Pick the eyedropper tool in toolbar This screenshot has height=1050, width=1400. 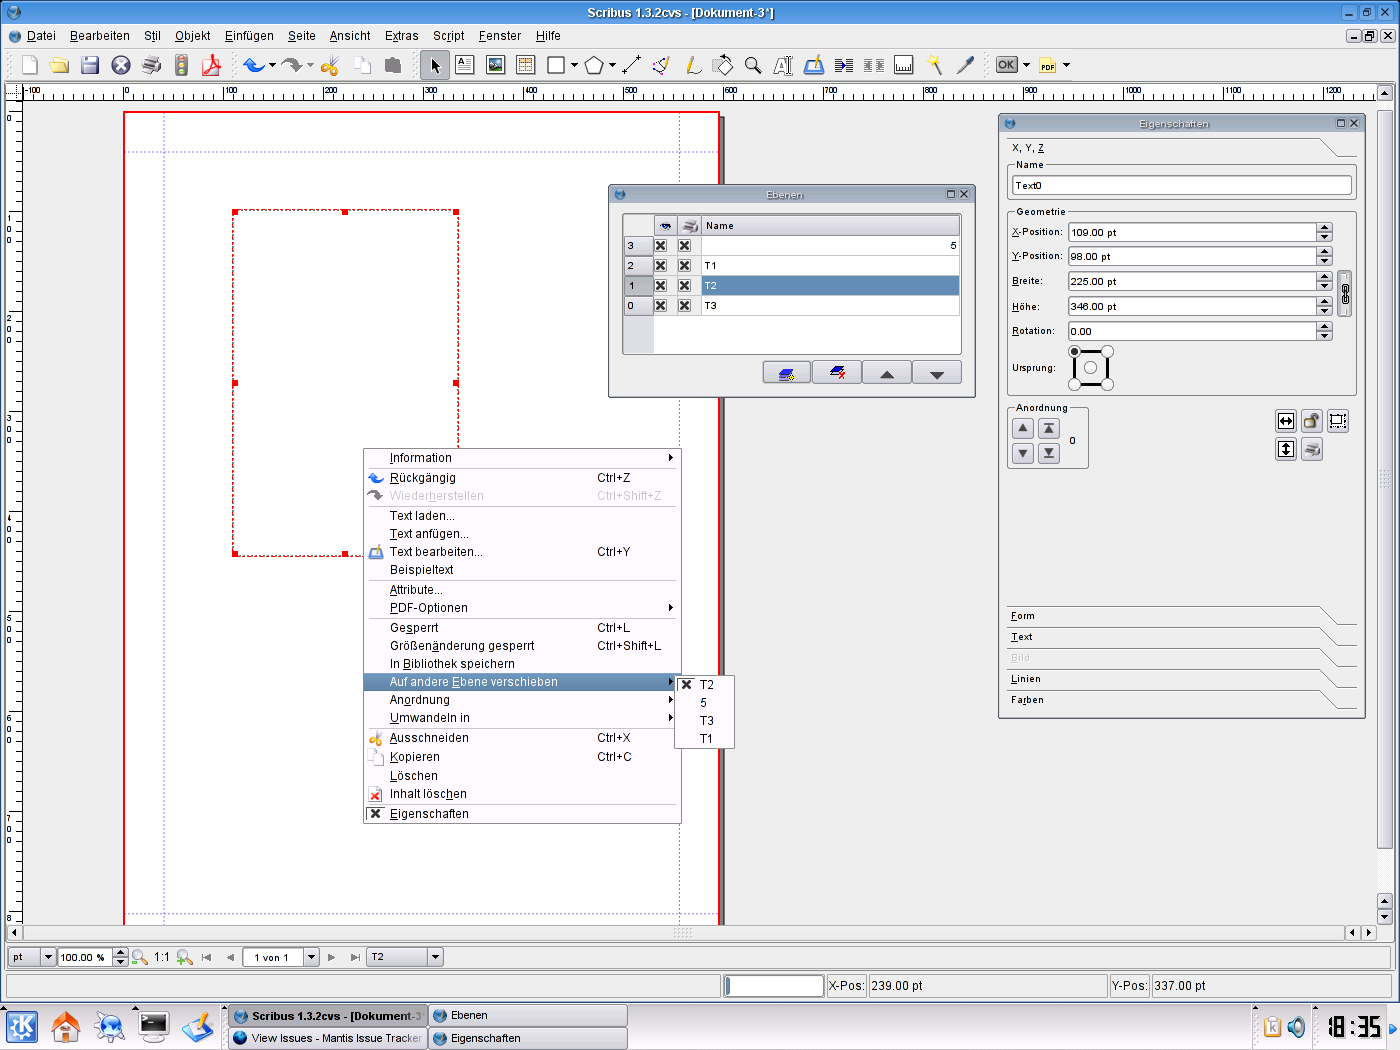click(x=965, y=65)
